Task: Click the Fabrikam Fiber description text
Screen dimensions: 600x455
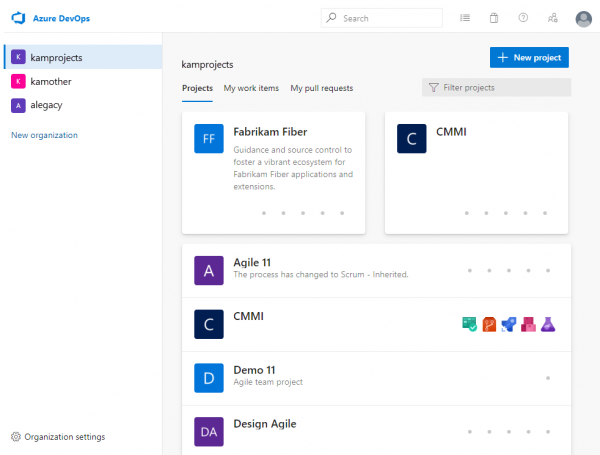Action: (293, 168)
